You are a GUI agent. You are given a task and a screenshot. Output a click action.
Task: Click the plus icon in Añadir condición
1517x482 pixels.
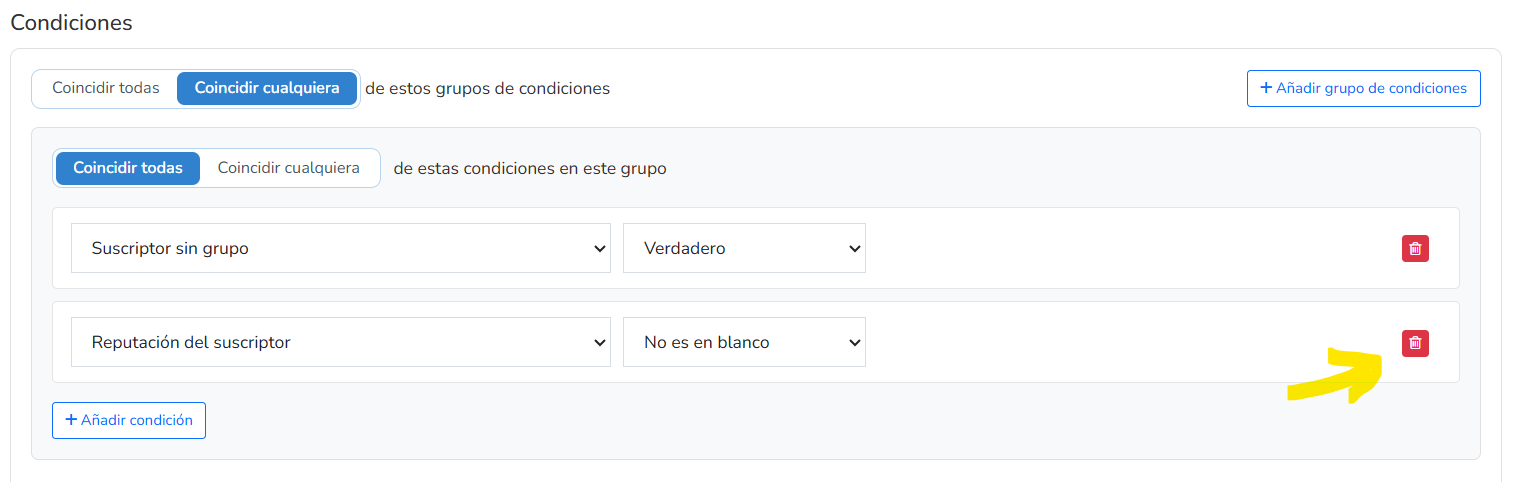pyautogui.click(x=71, y=420)
